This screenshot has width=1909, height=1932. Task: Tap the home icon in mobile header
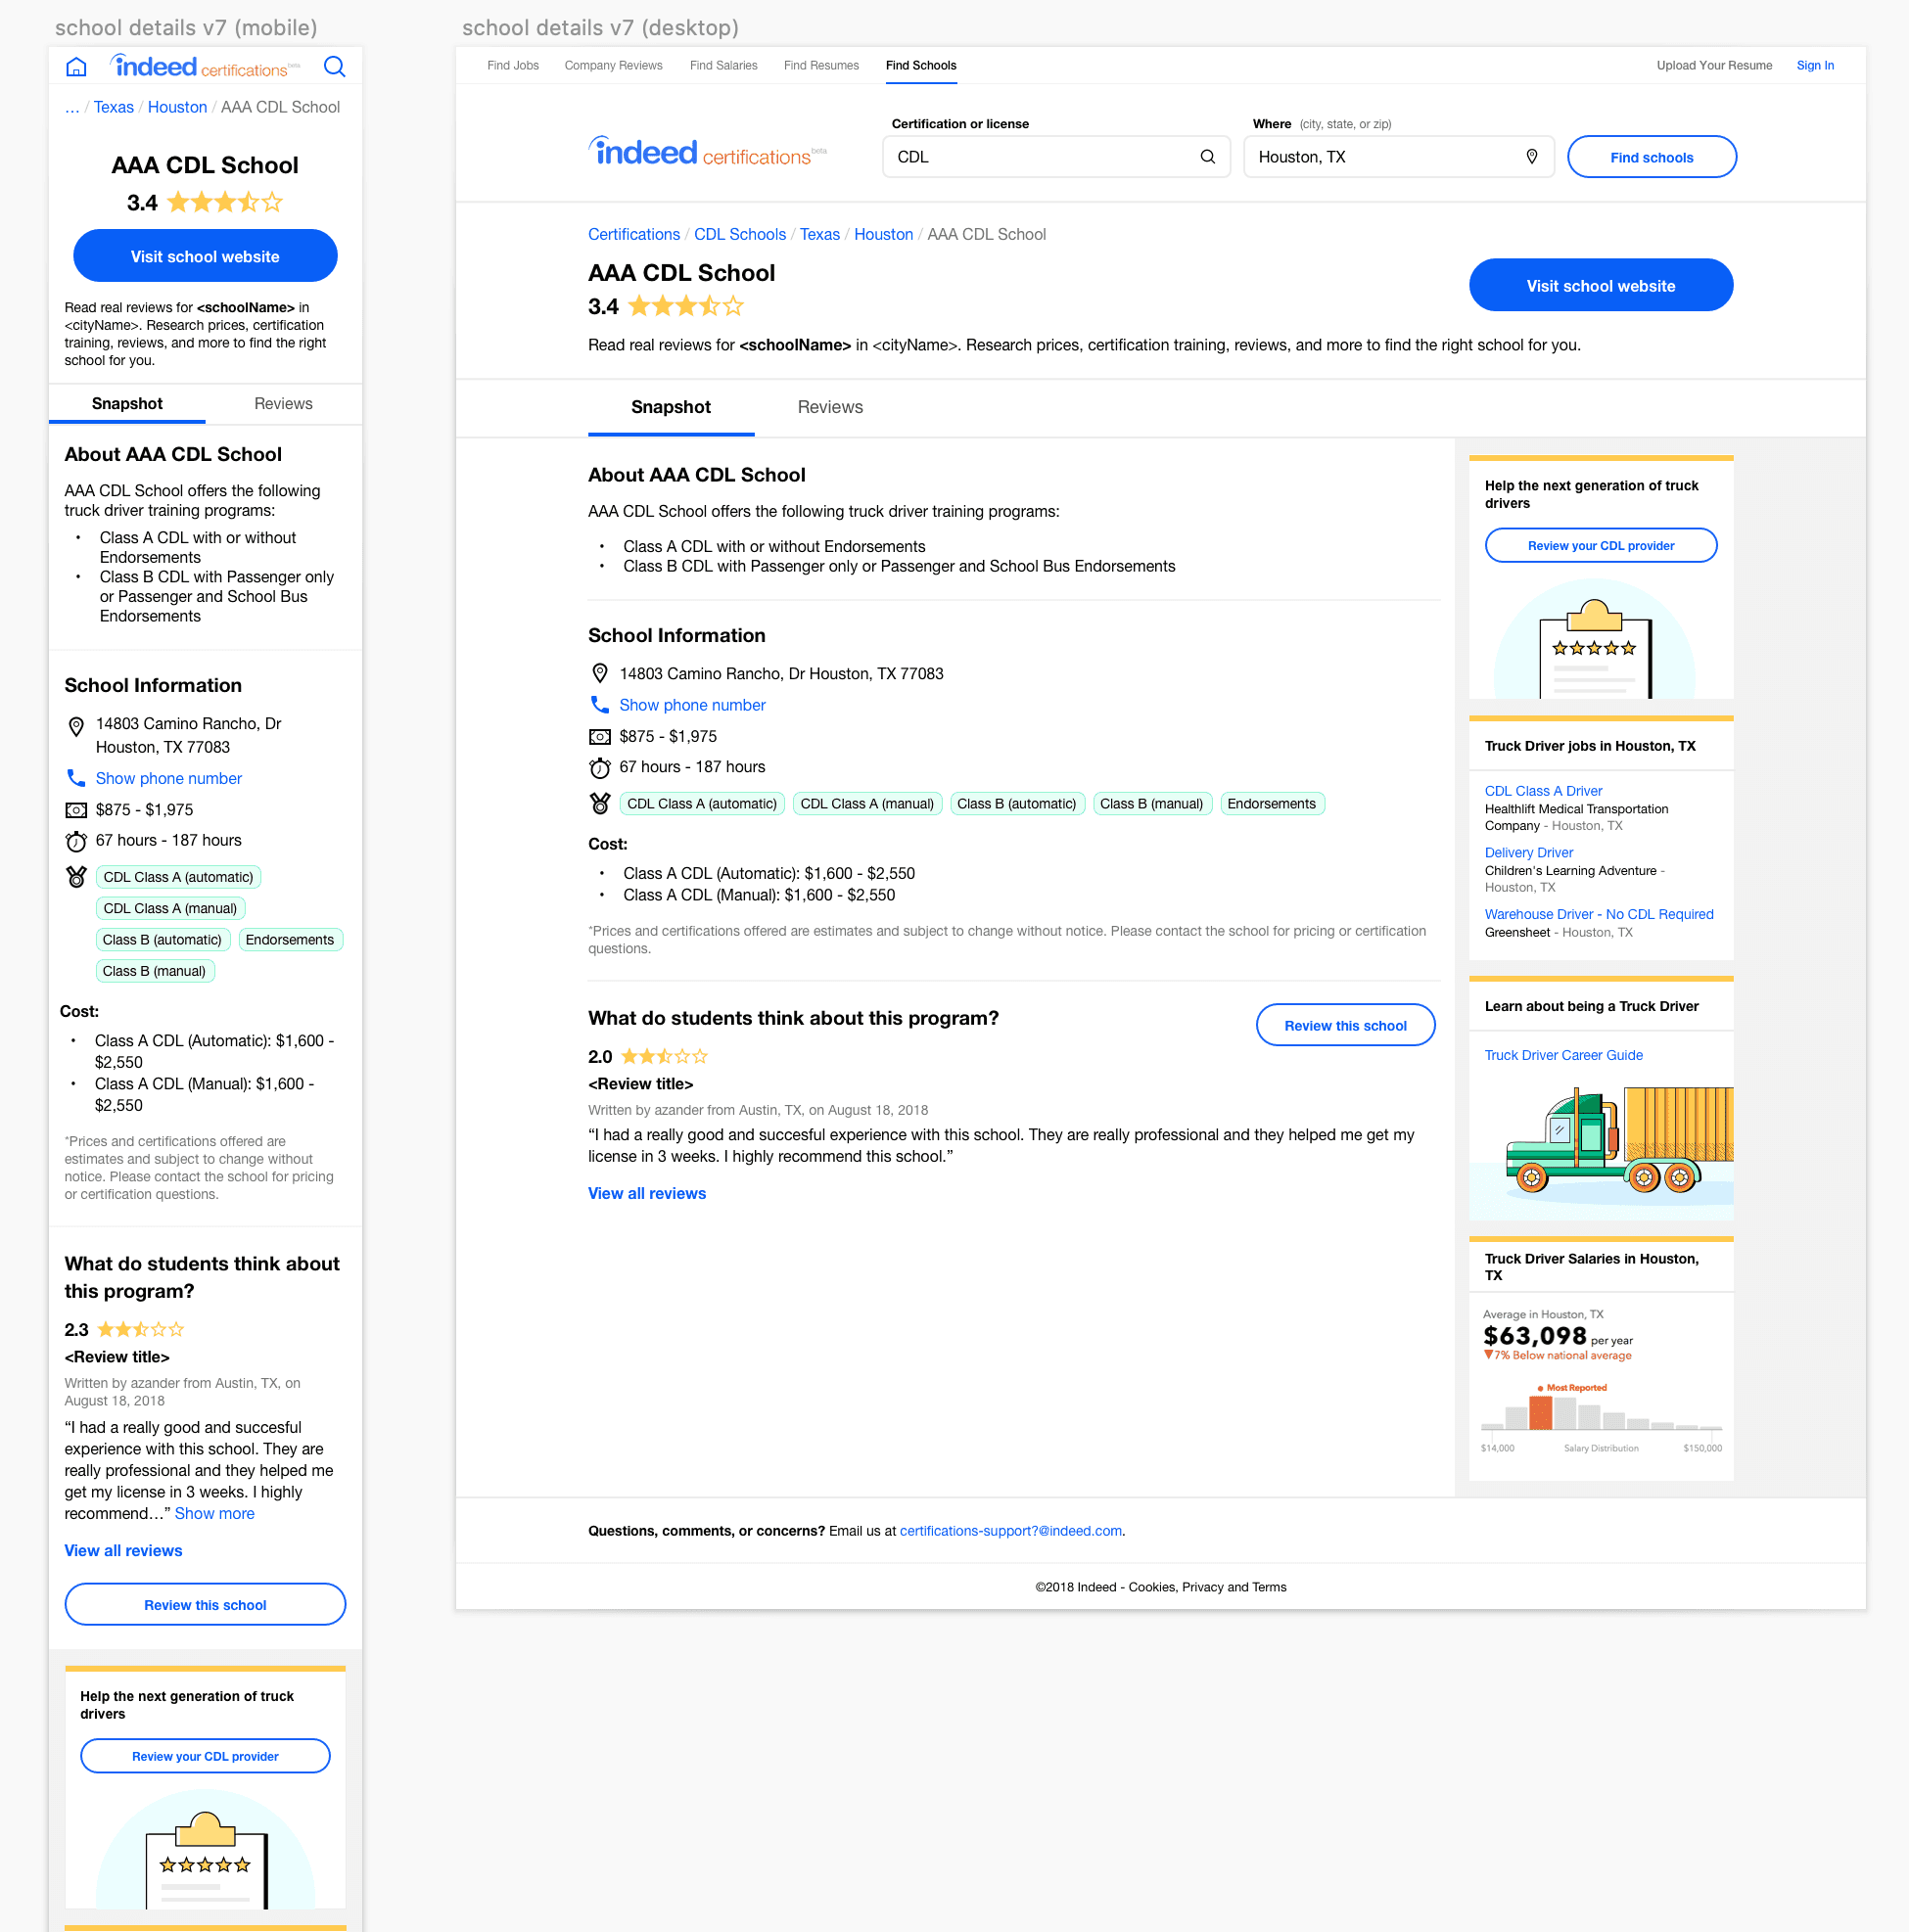pos(76,67)
